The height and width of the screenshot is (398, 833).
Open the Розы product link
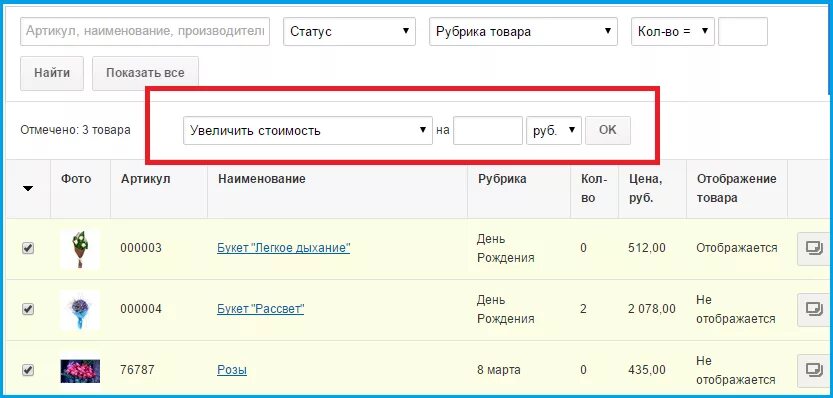pyautogui.click(x=232, y=370)
